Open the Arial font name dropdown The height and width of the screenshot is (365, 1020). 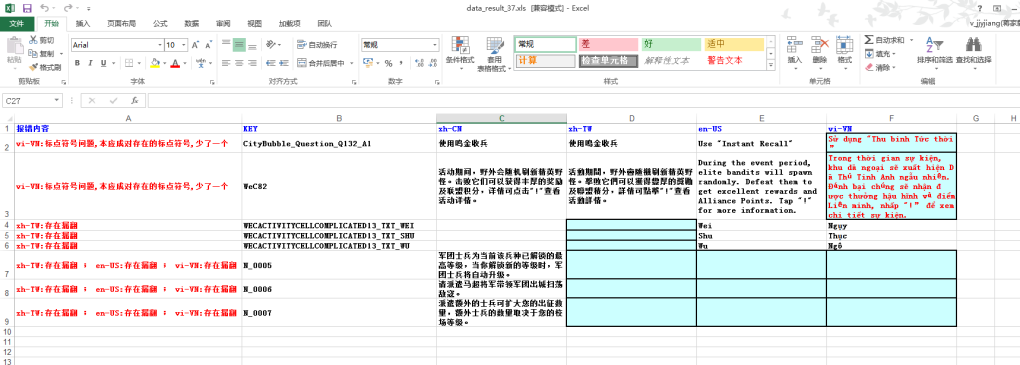[x=160, y=45]
